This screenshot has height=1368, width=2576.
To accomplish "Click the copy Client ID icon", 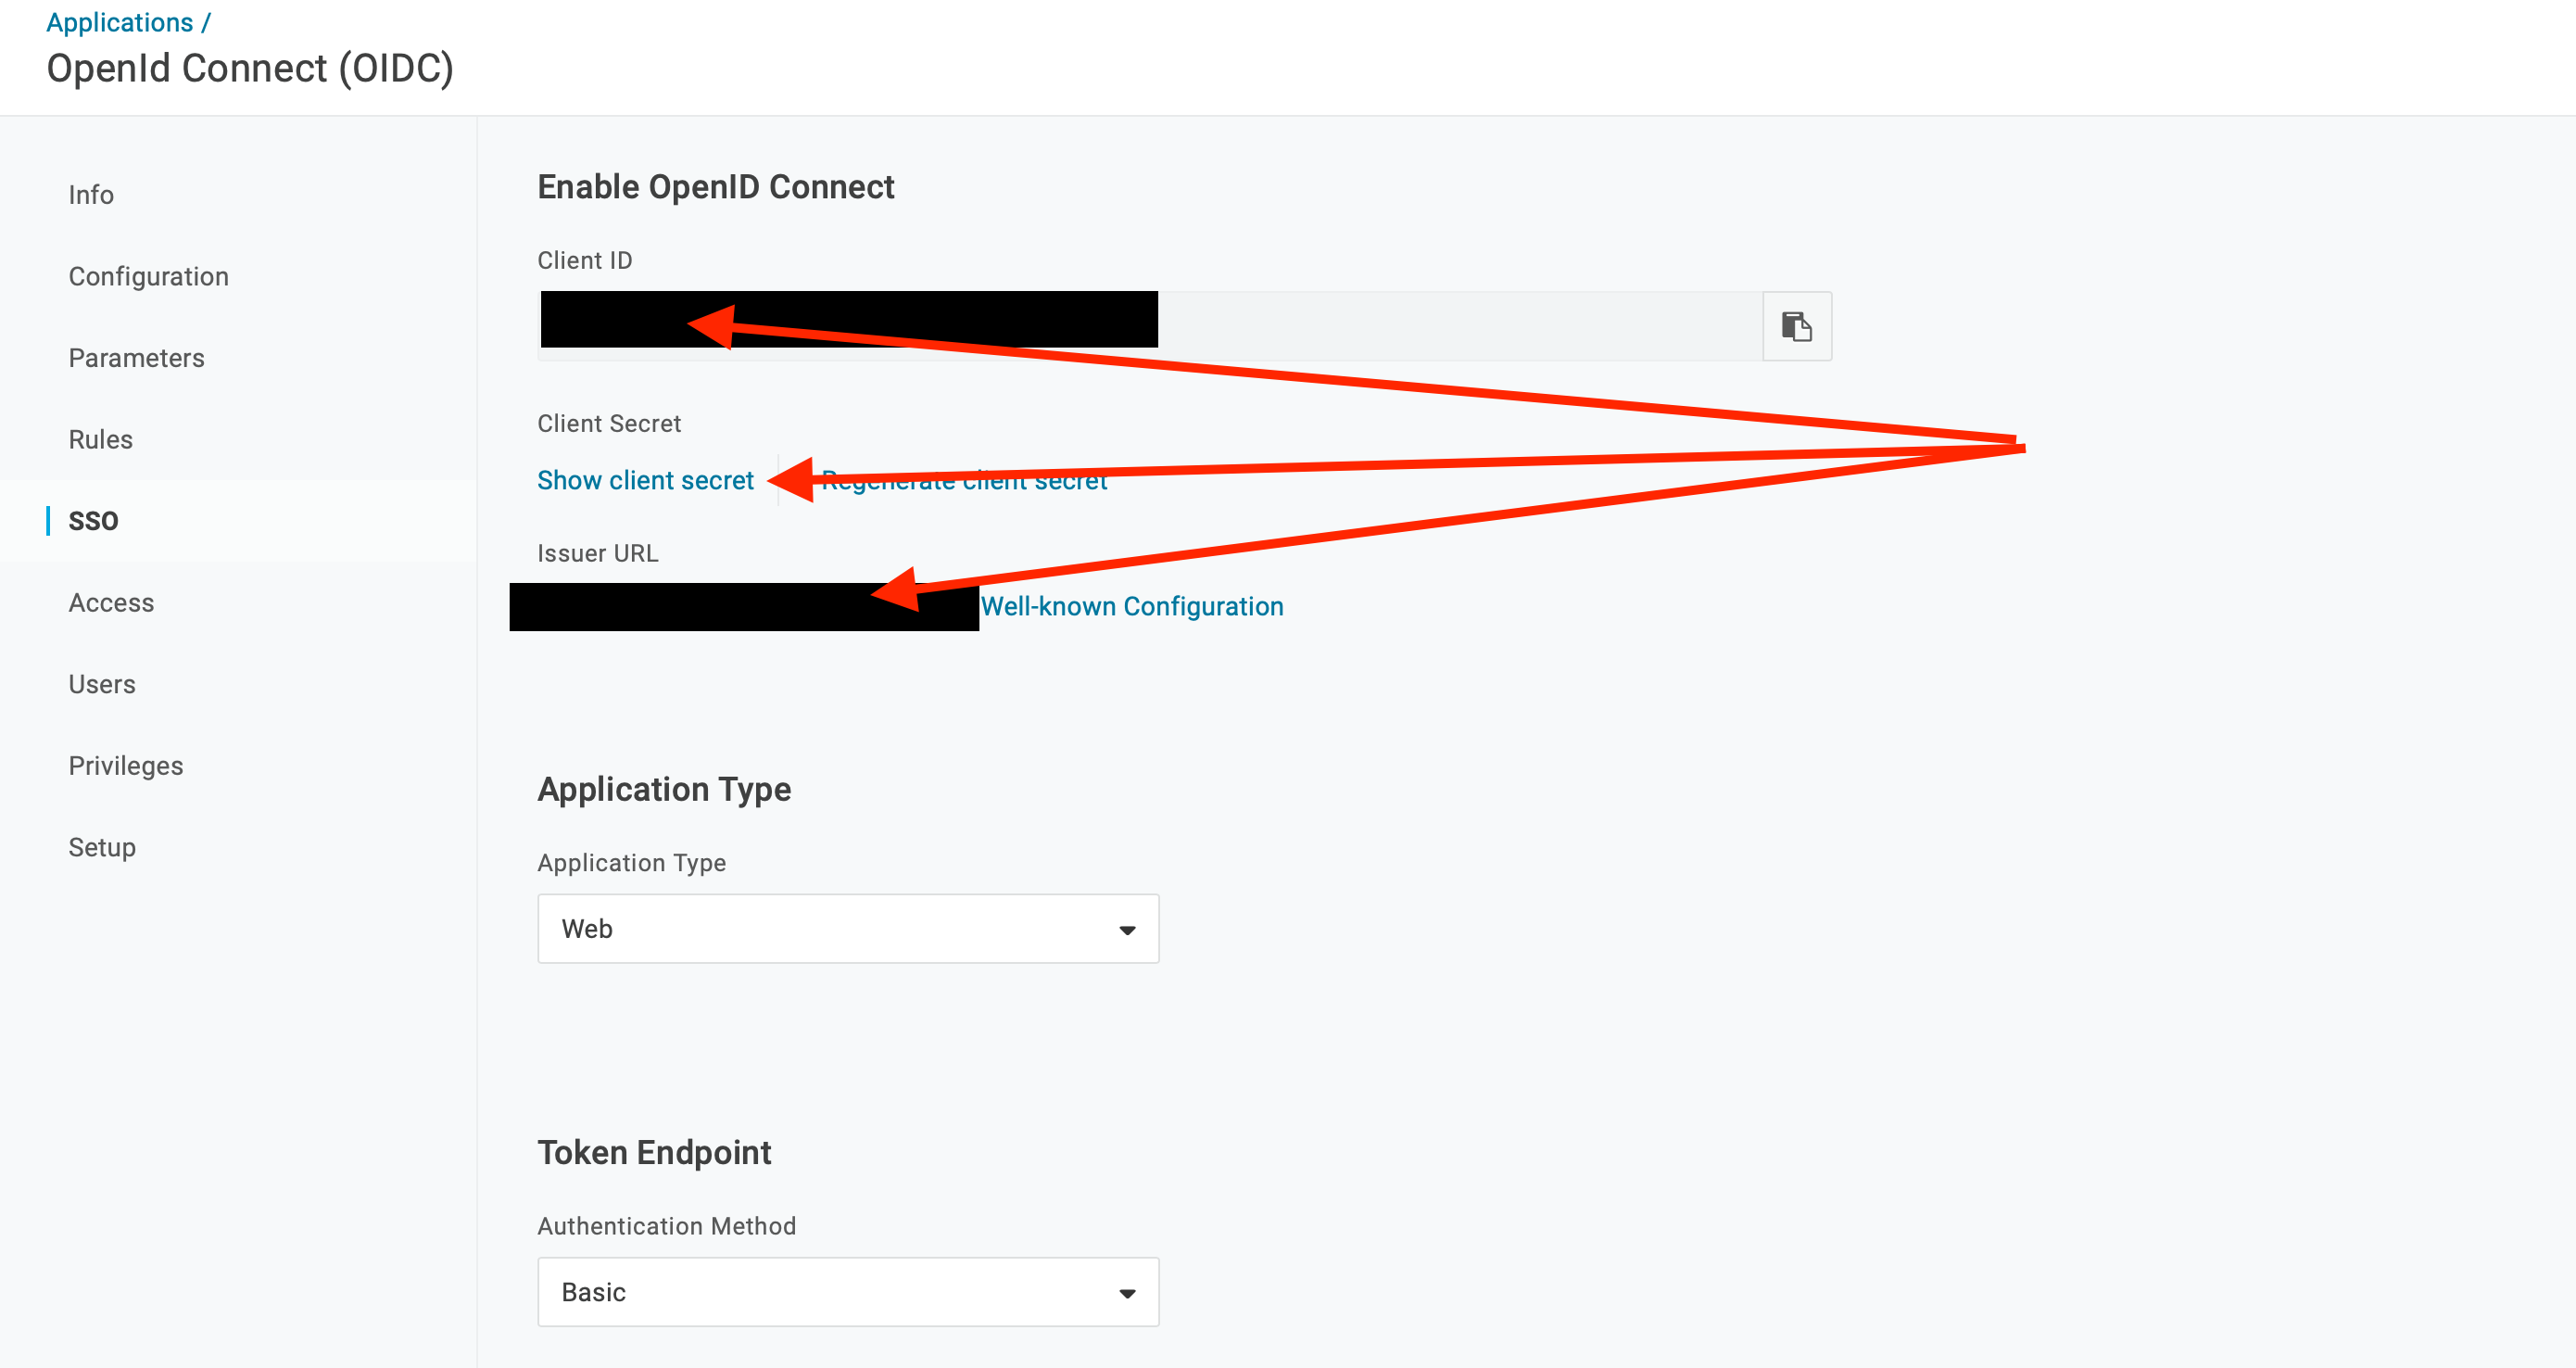I will [x=1796, y=325].
